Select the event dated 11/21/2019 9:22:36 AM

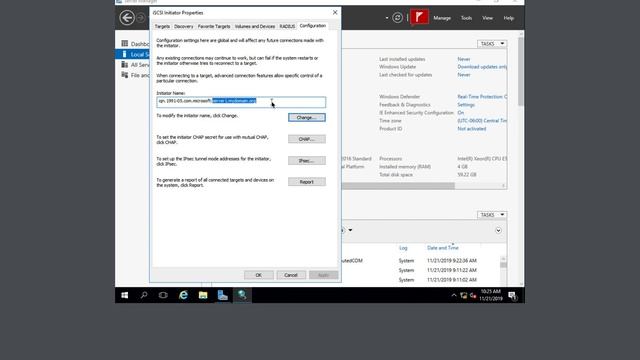(x=452, y=260)
